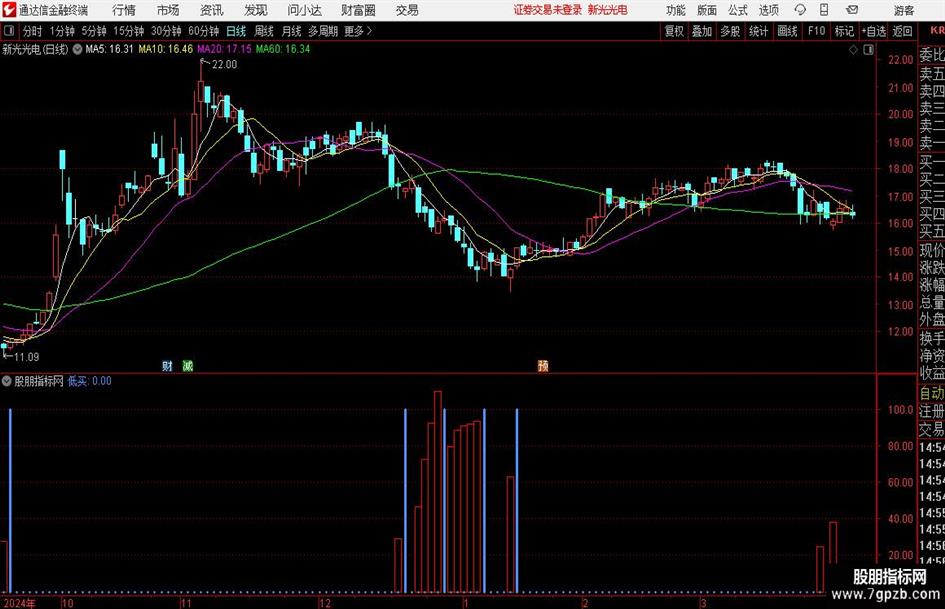Click the 多股 multi-stock button

[730, 31]
